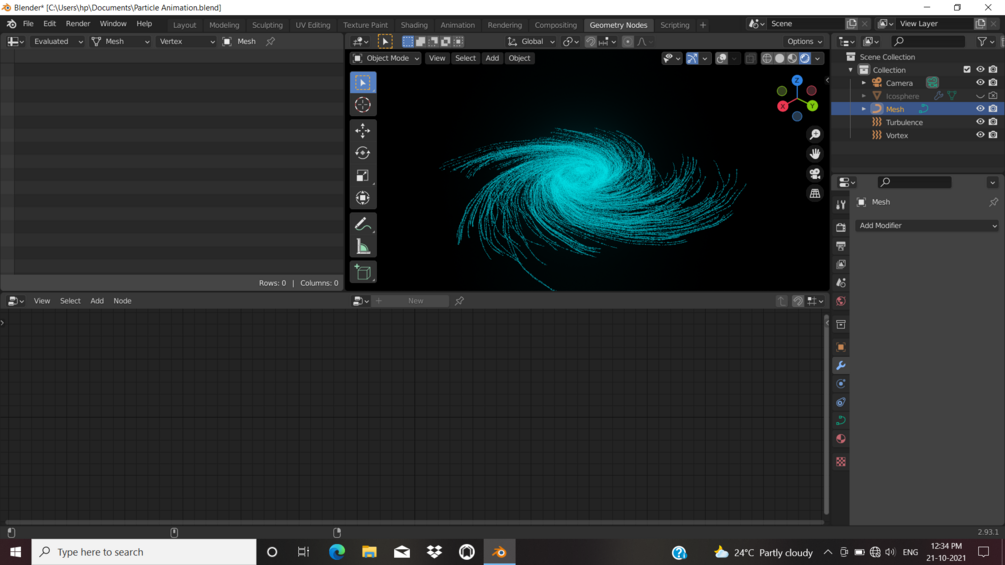Open viewport Options dropdown

[804, 42]
